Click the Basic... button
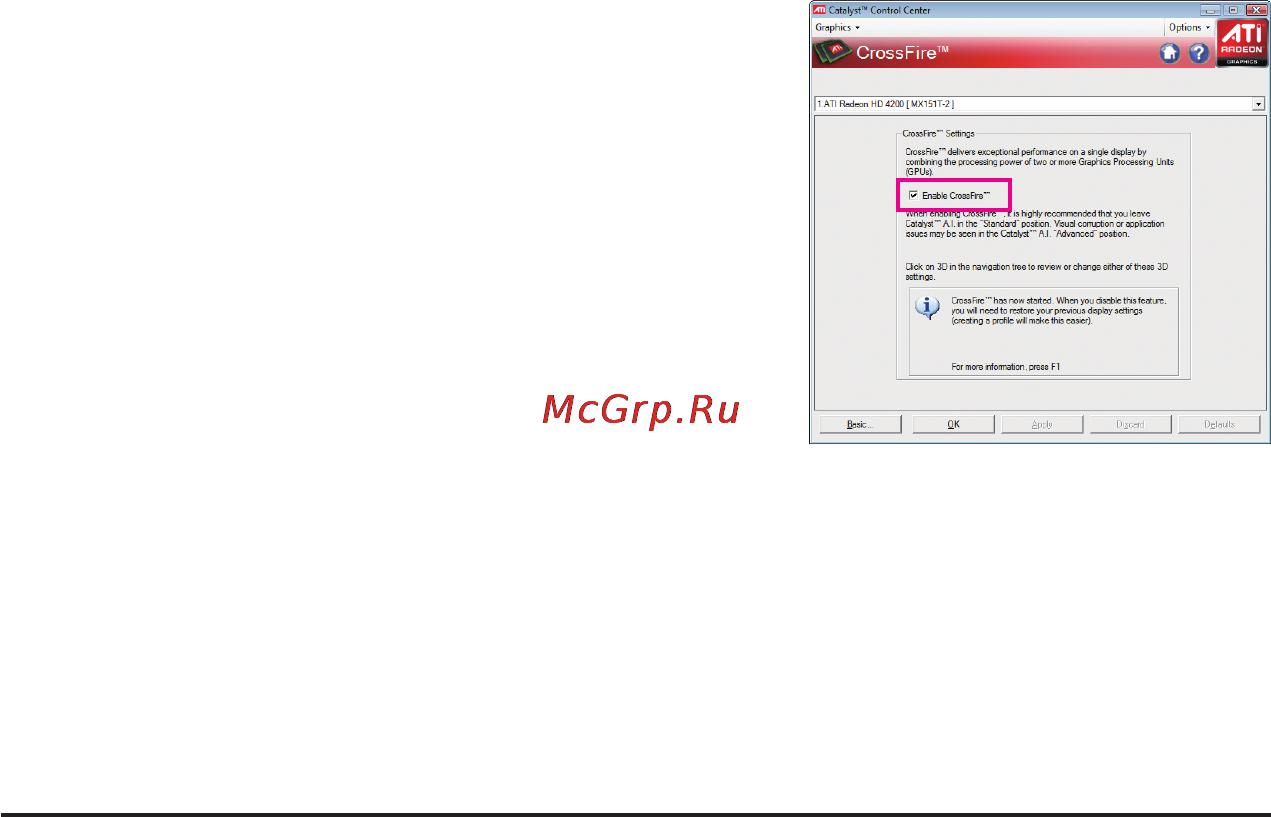The width and height of the screenshot is (1271, 817). tap(860, 424)
